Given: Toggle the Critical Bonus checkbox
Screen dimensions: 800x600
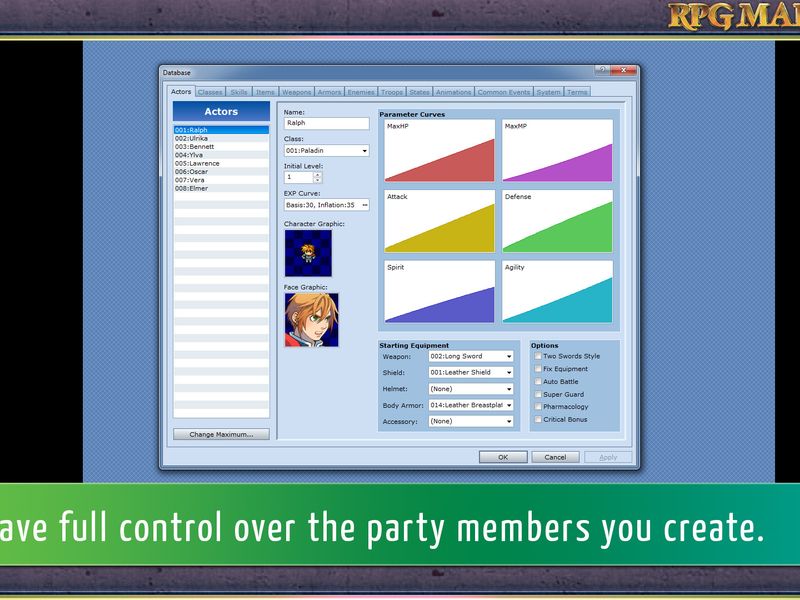Looking at the screenshot, I should coord(538,419).
